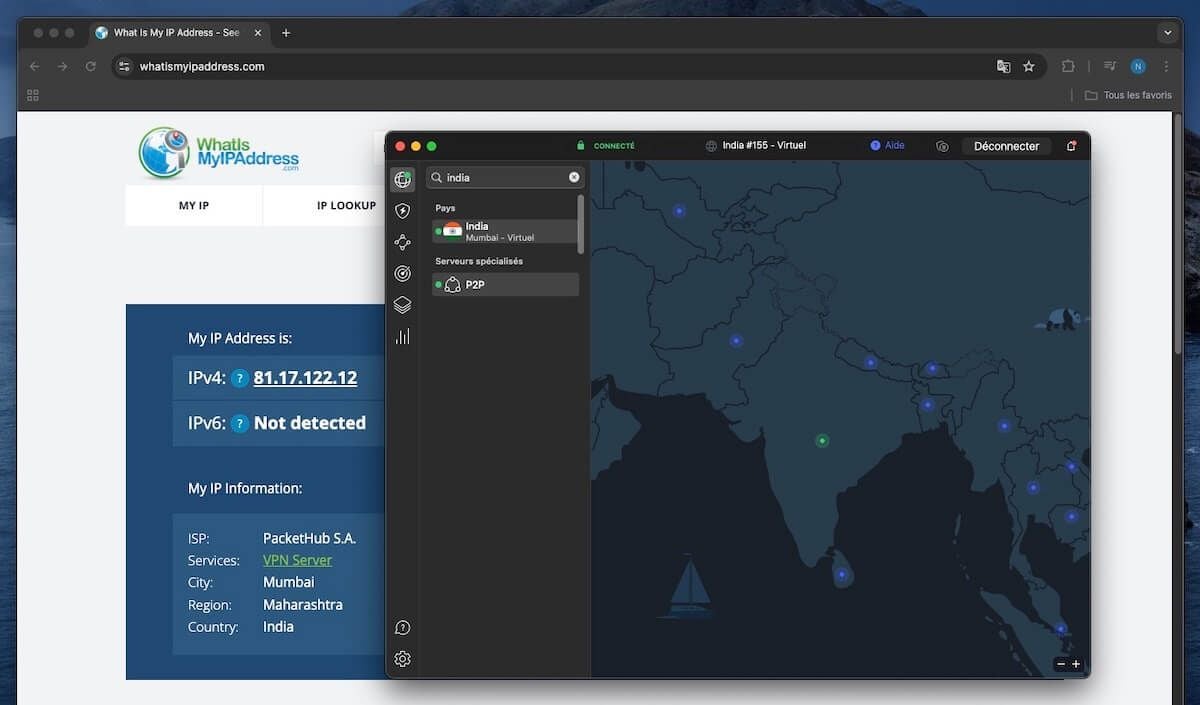Open Meshnet icon in NordVPN sidebar
This screenshot has width=1200, height=705.
tap(402, 242)
